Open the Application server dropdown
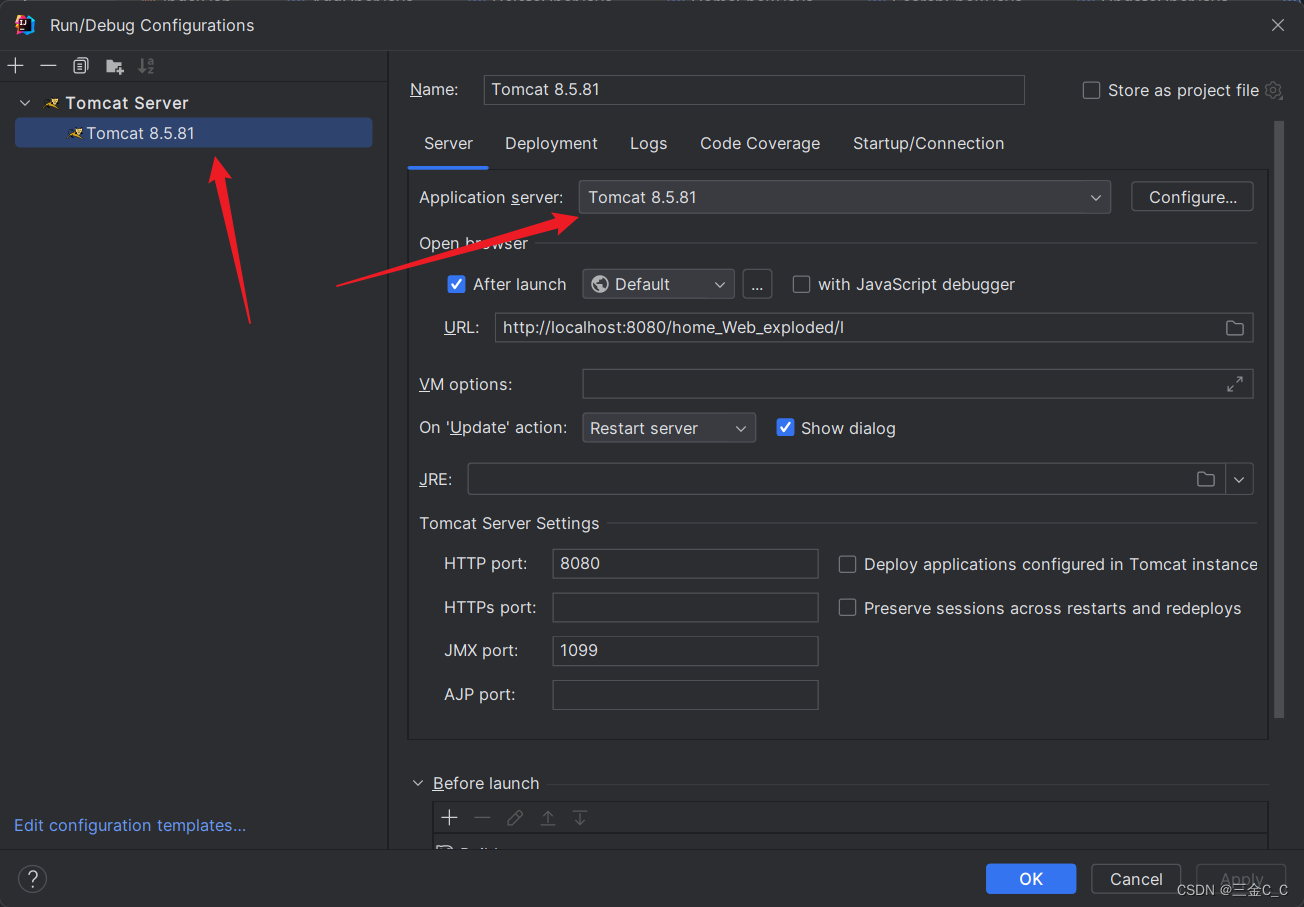The image size is (1304, 907). point(845,197)
